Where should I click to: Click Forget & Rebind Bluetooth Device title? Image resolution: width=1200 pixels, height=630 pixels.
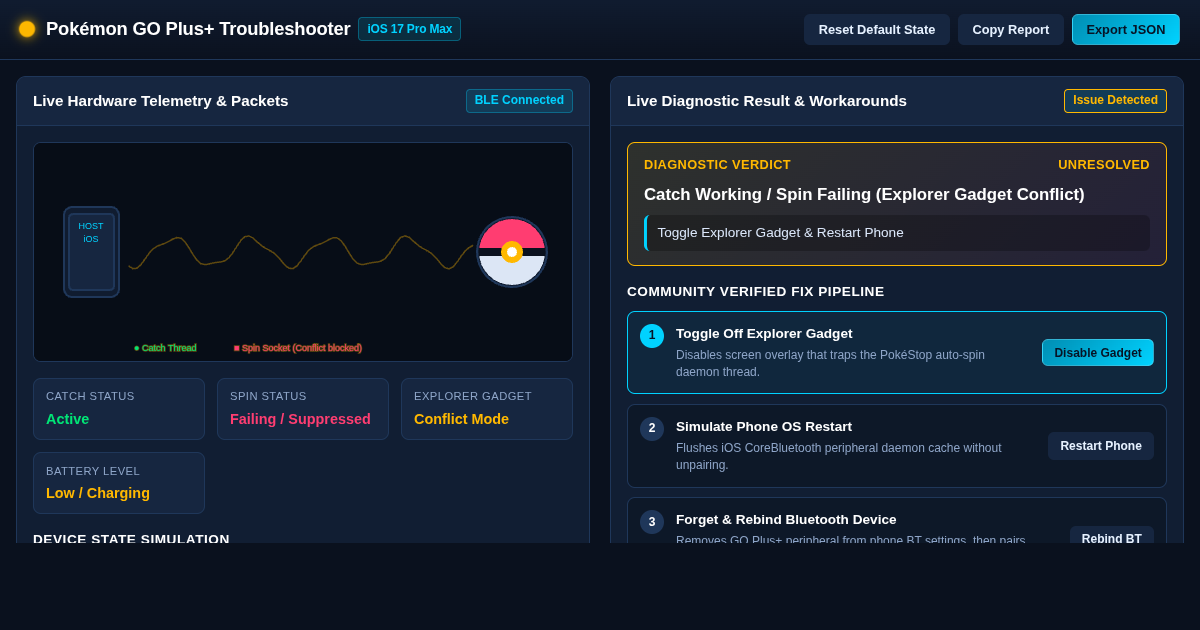(x=786, y=520)
